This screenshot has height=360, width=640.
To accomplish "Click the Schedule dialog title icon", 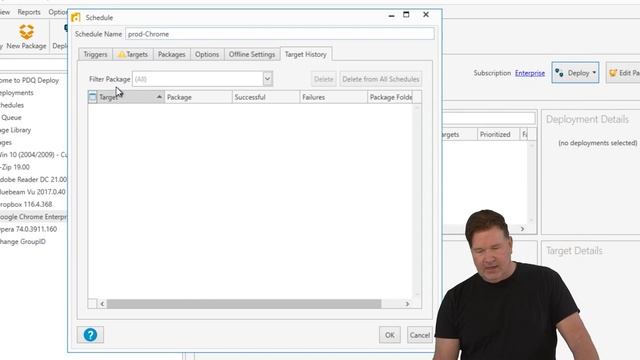I will (76, 18).
